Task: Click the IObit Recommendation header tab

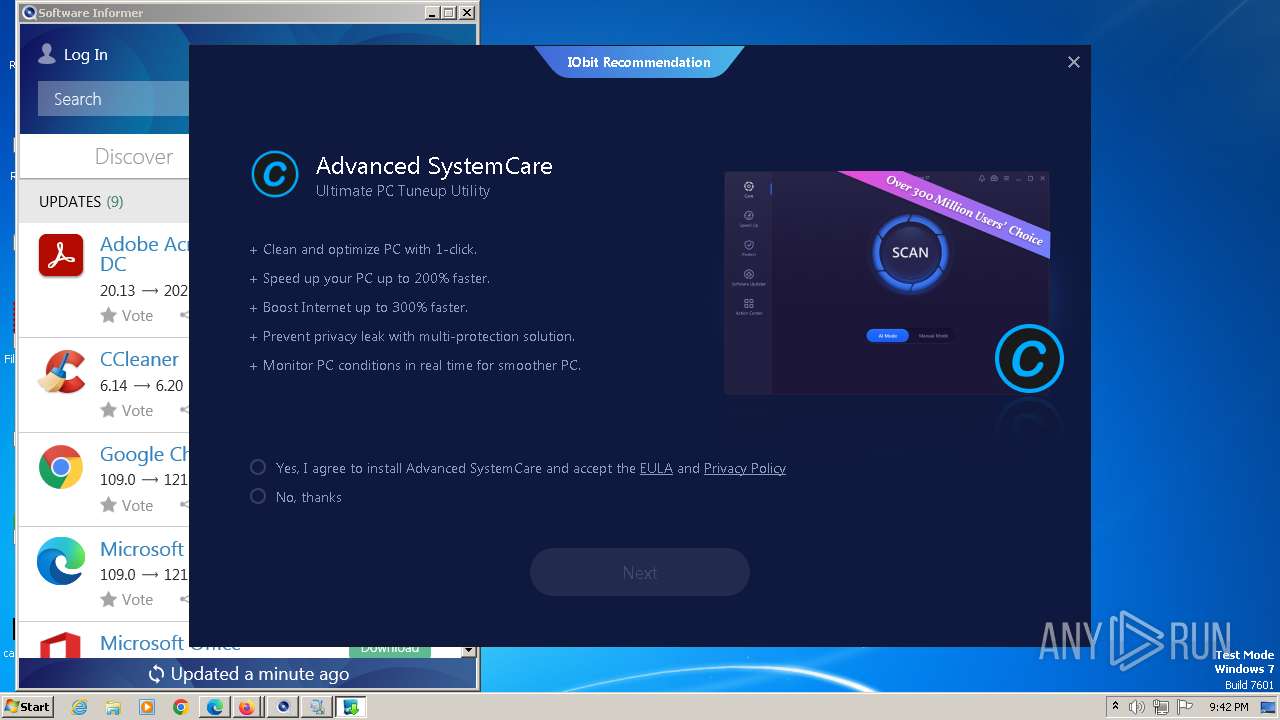Action: tap(639, 62)
